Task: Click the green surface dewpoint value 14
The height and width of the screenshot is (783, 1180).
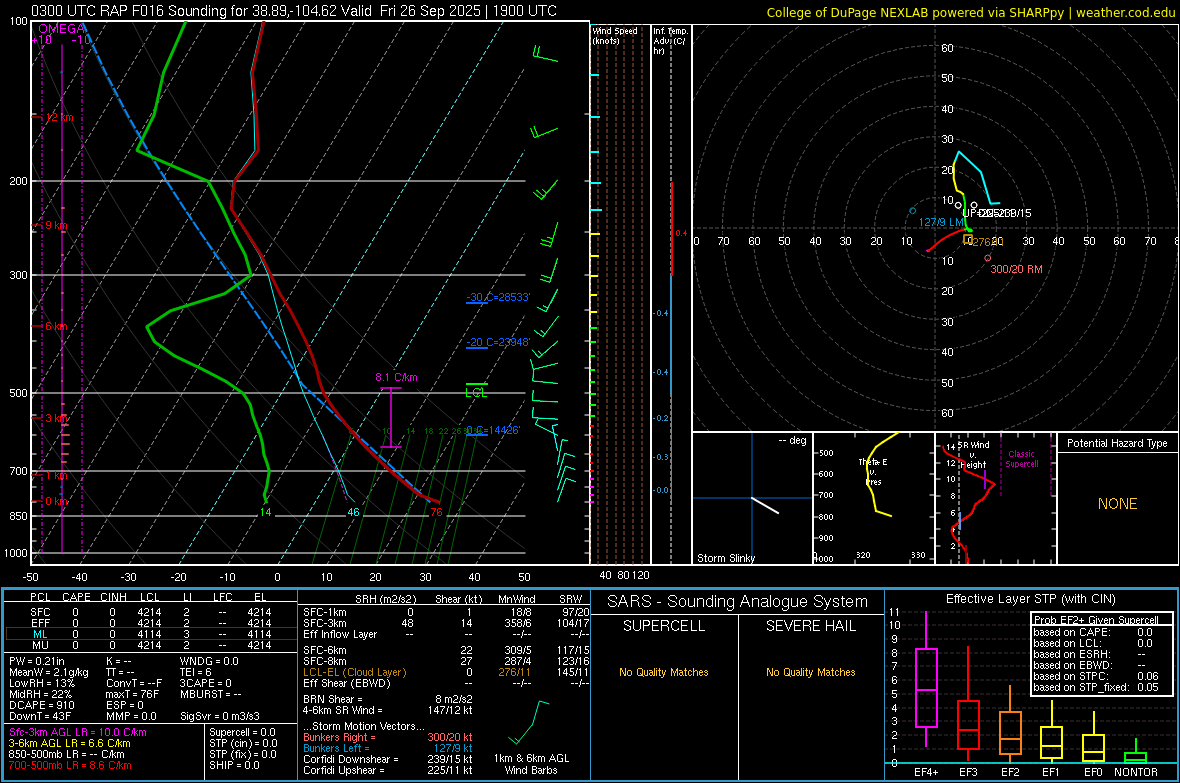Action: [x=265, y=512]
